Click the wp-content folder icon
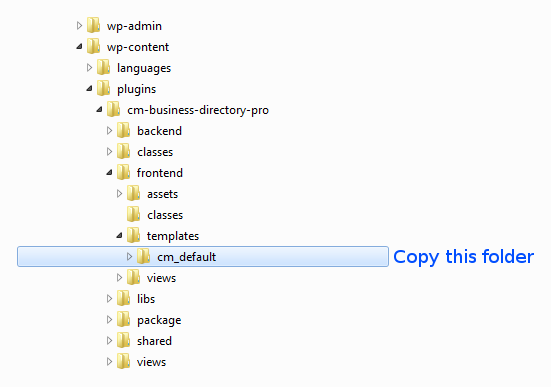The height and width of the screenshot is (387, 551). click(x=93, y=46)
